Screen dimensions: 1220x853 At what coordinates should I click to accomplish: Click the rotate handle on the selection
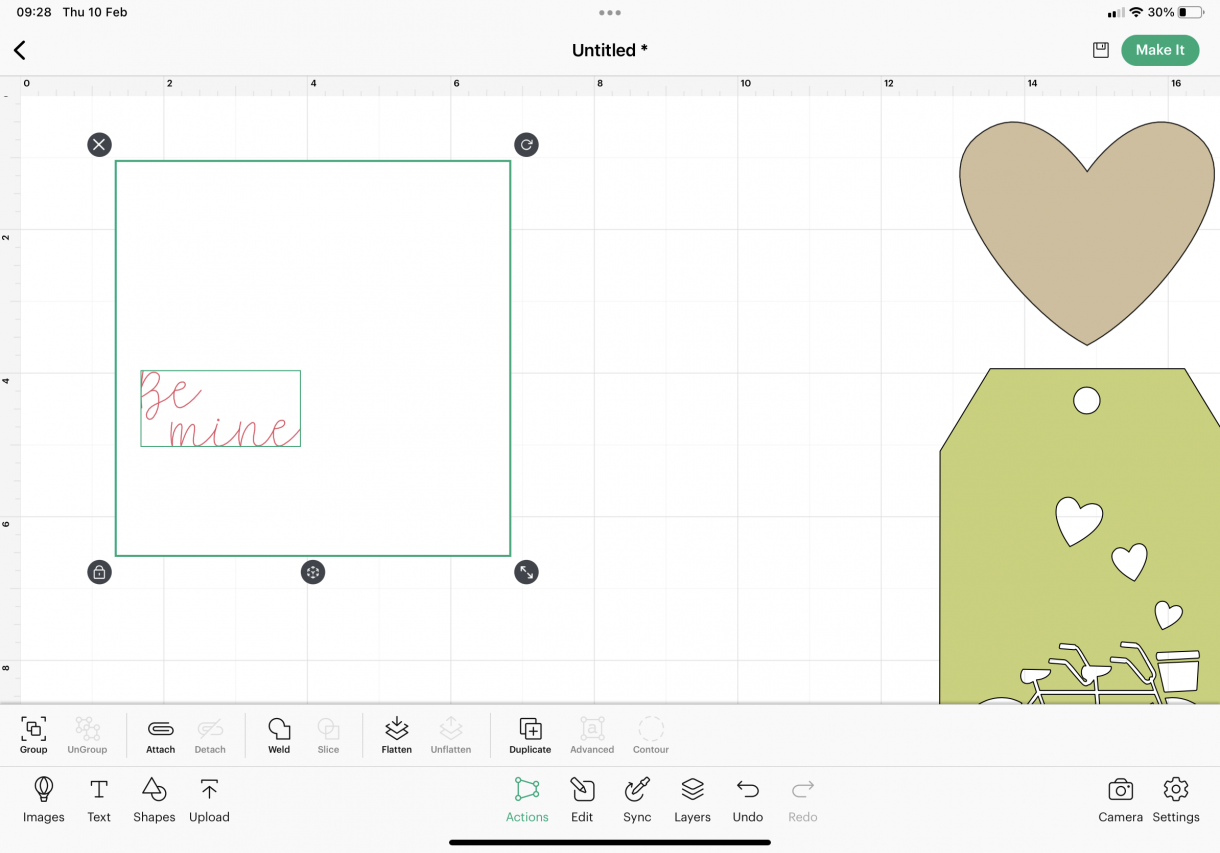point(526,145)
